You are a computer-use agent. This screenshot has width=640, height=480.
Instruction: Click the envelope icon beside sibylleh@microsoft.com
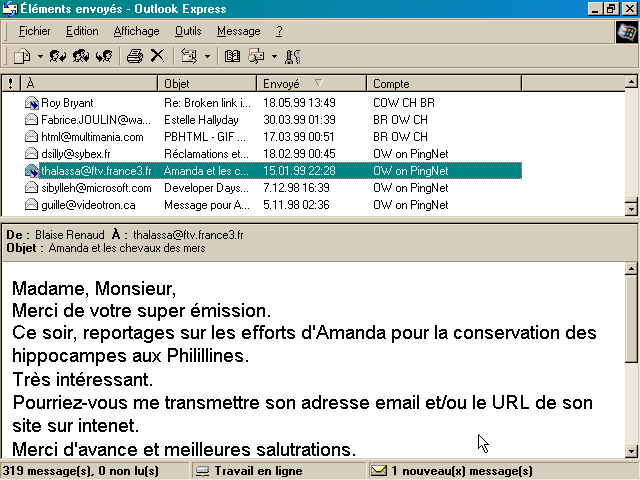[x=31, y=188]
